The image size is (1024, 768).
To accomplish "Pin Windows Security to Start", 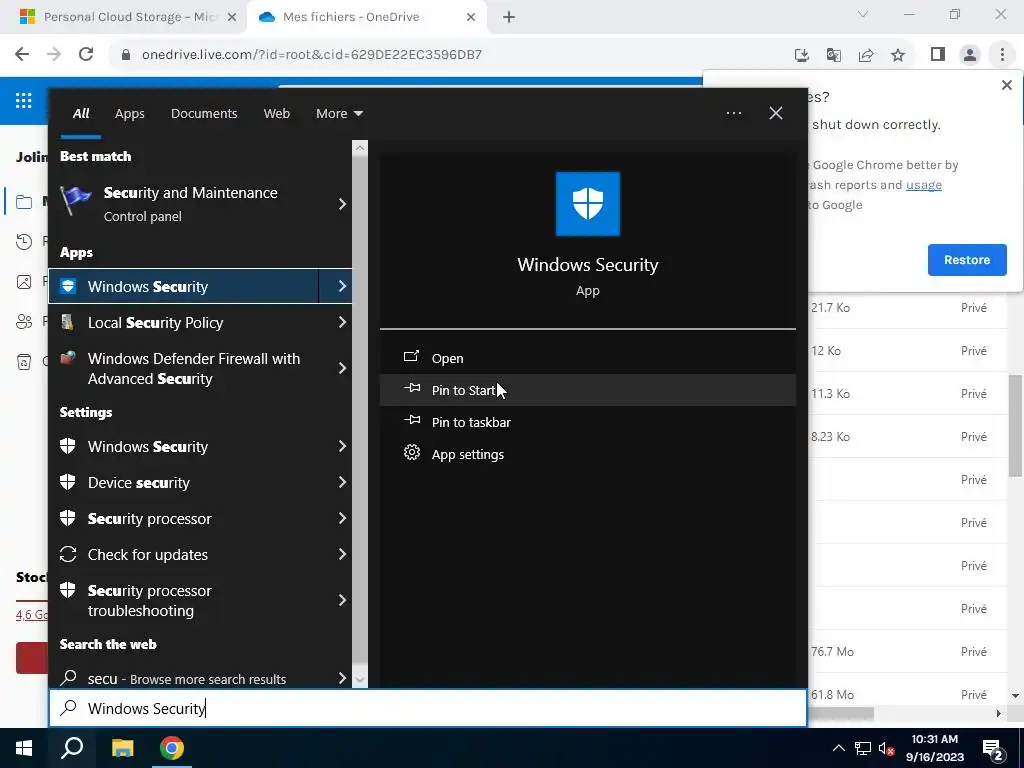I will (x=588, y=390).
